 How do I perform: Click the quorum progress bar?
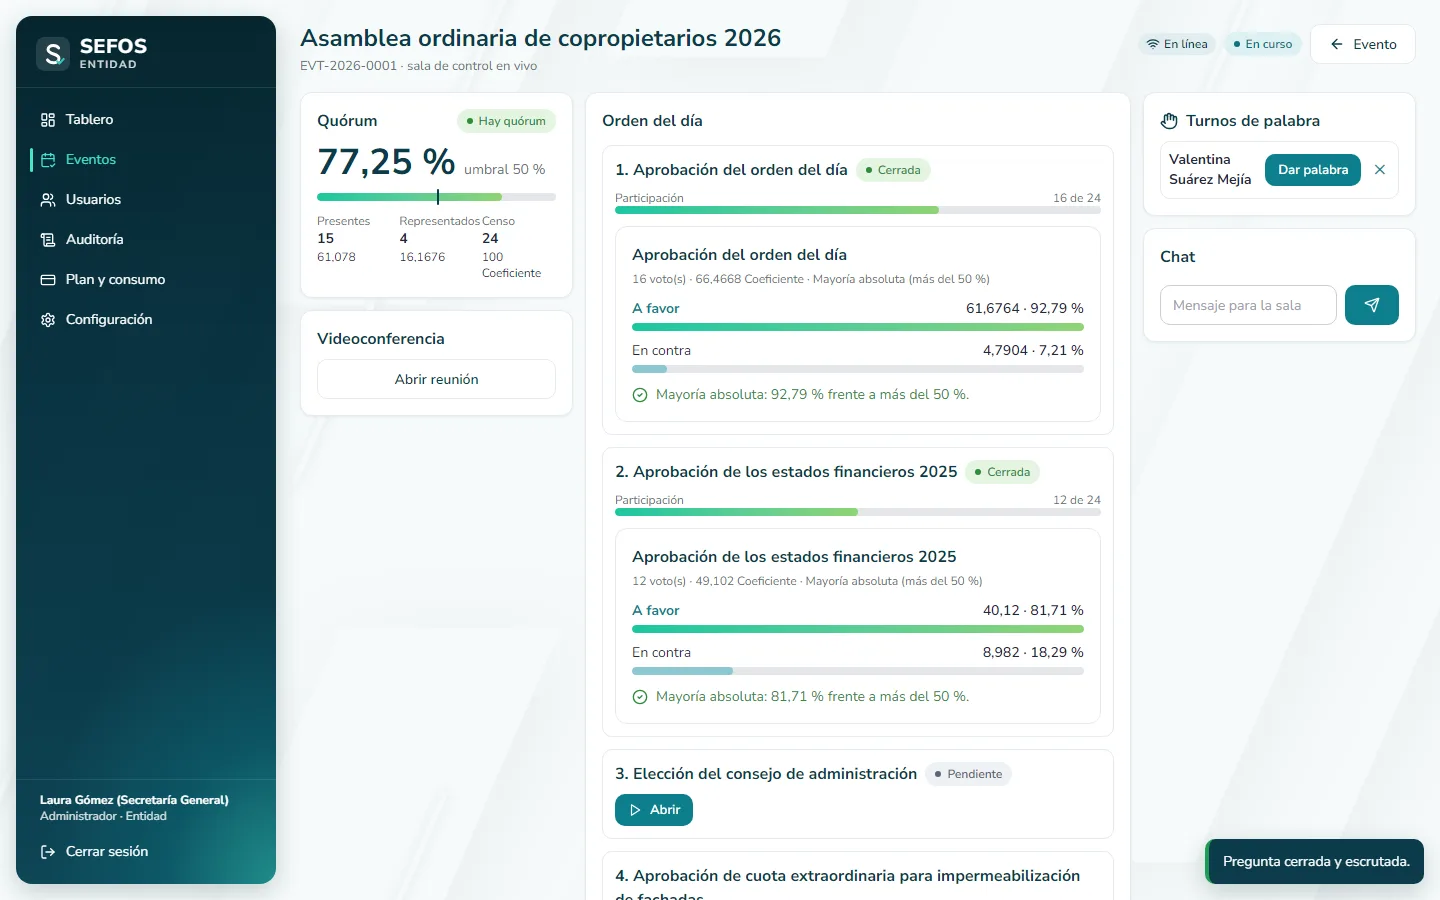tap(436, 197)
